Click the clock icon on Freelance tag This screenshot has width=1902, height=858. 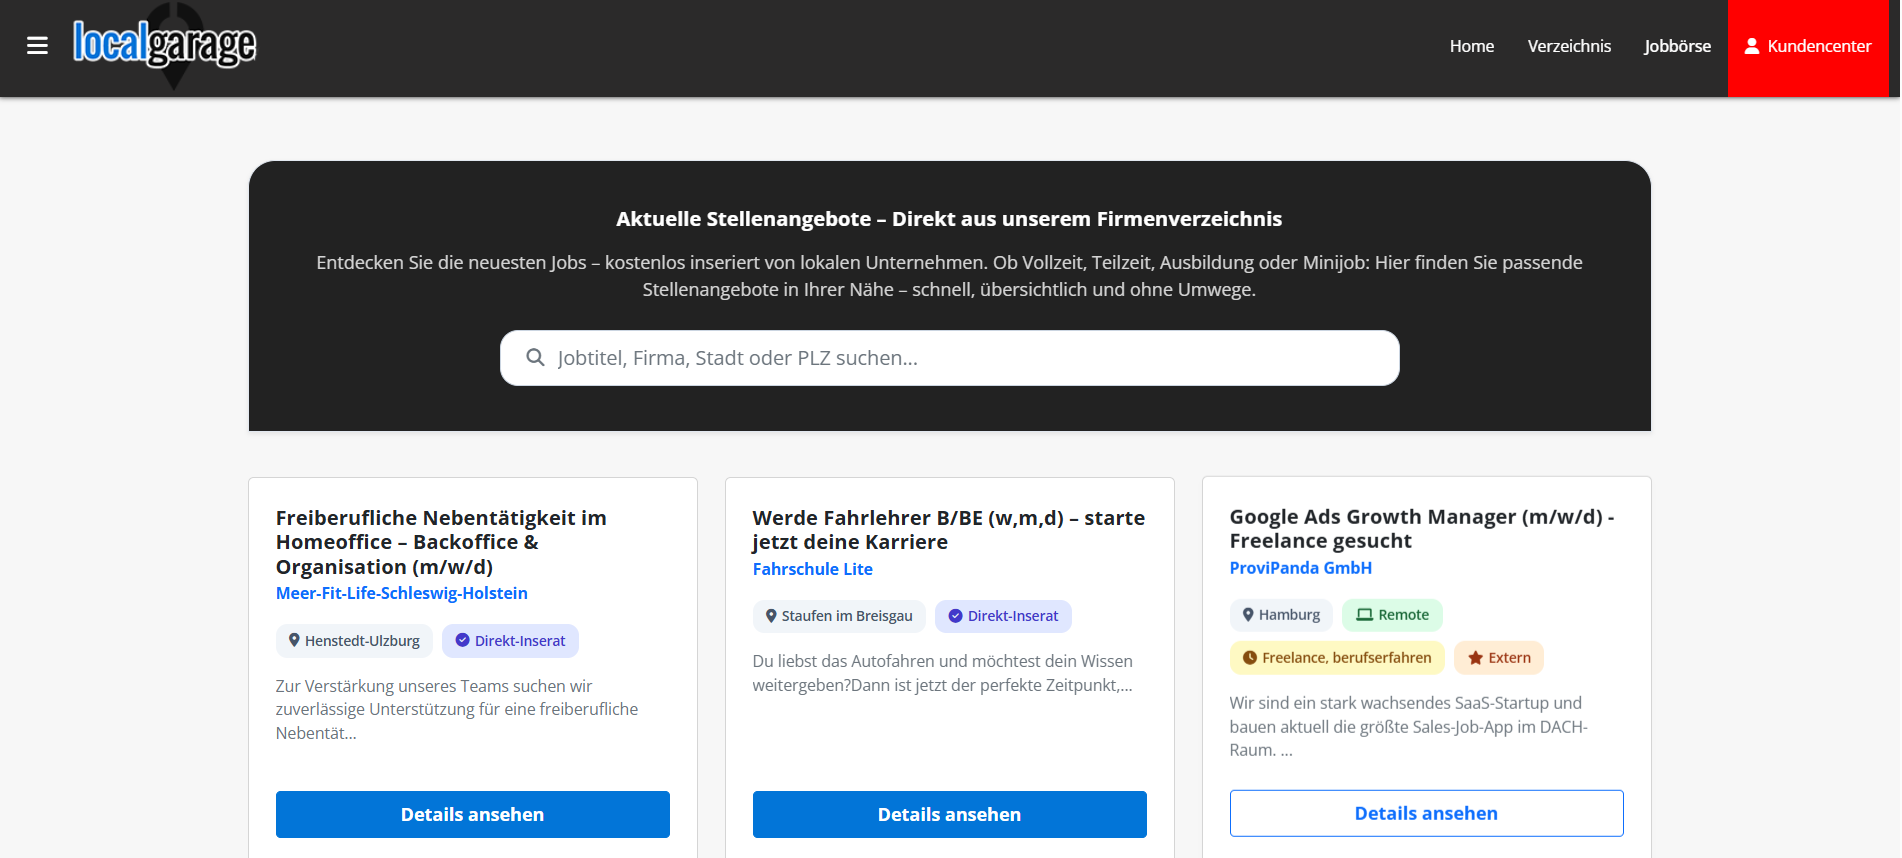point(1249,658)
